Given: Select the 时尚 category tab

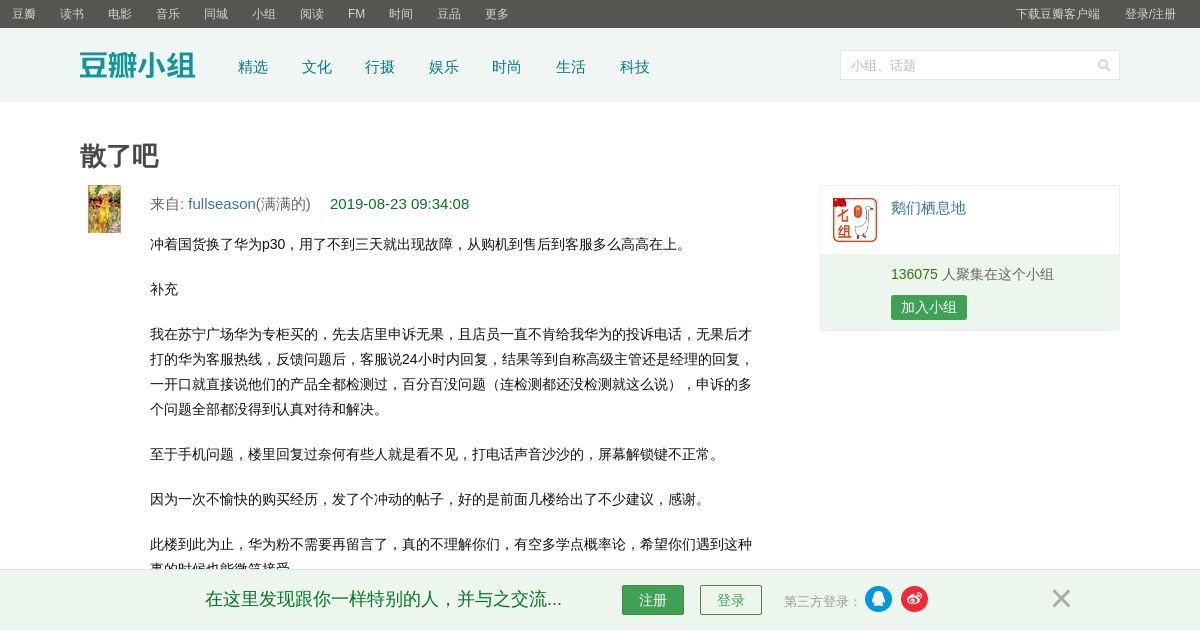Looking at the screenshot, I should [507, 67].
